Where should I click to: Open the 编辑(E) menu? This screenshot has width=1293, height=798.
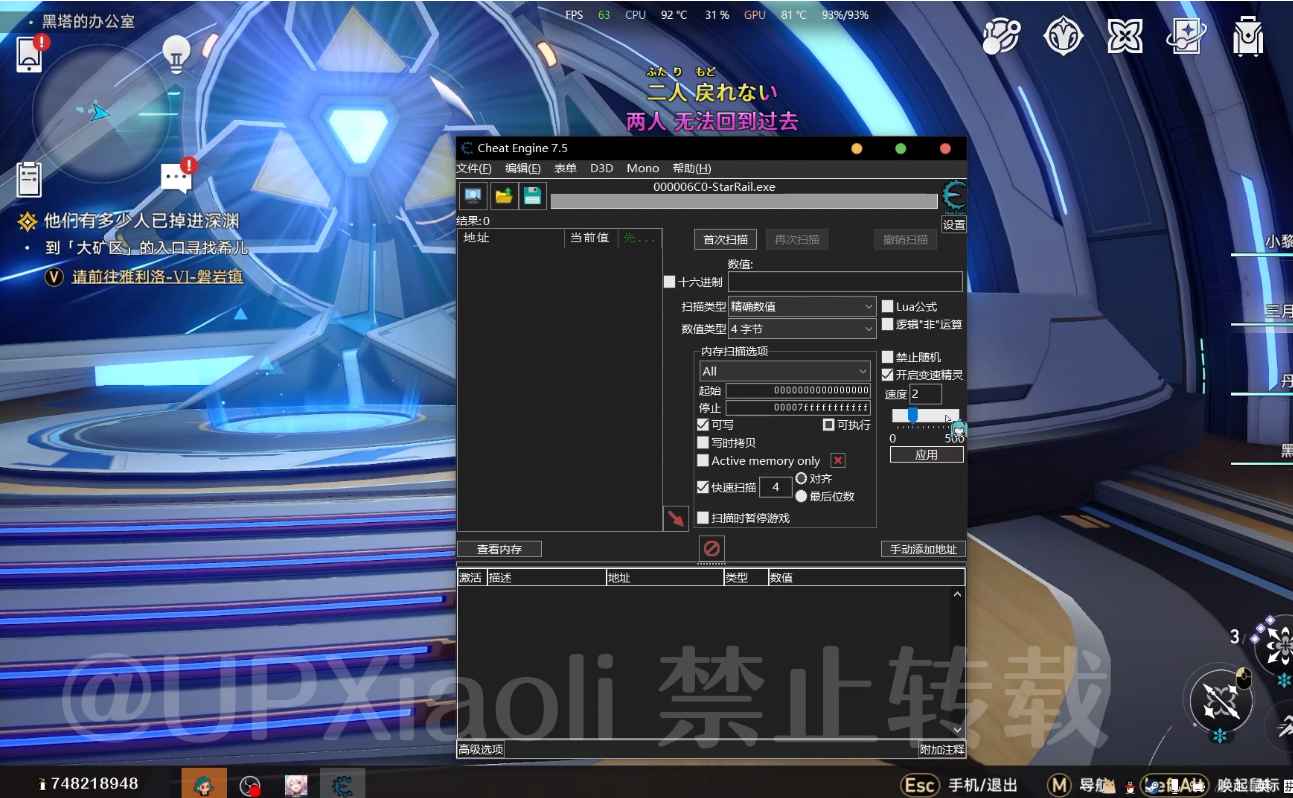523,168
